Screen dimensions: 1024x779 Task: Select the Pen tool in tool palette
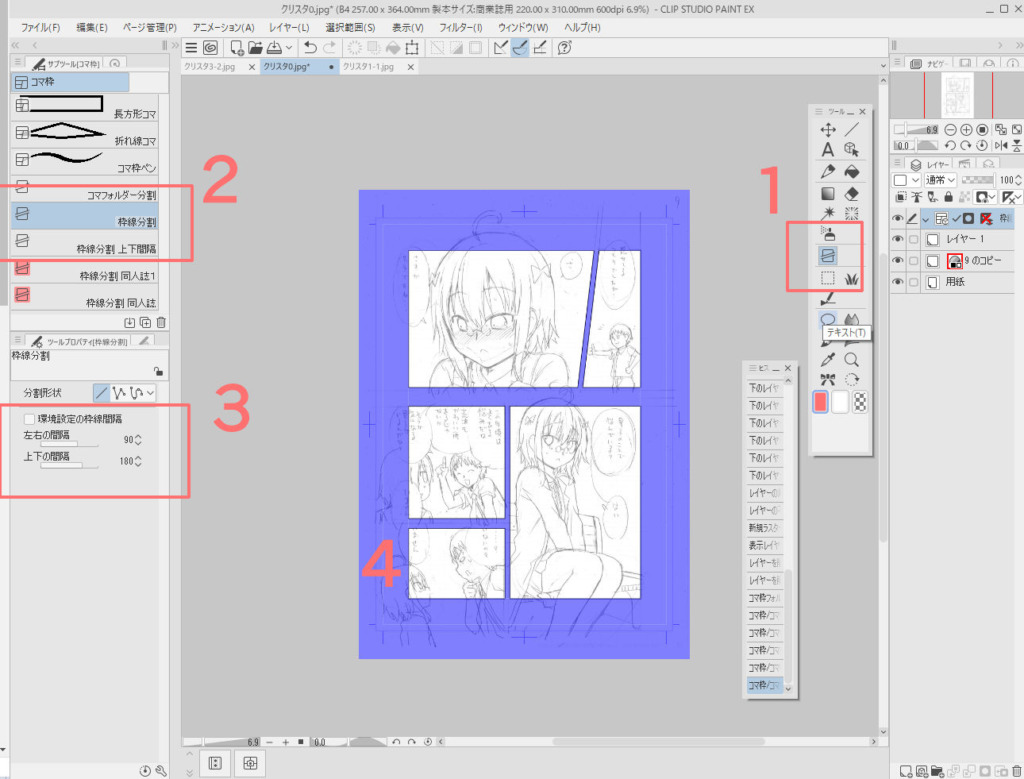[828, 172]
